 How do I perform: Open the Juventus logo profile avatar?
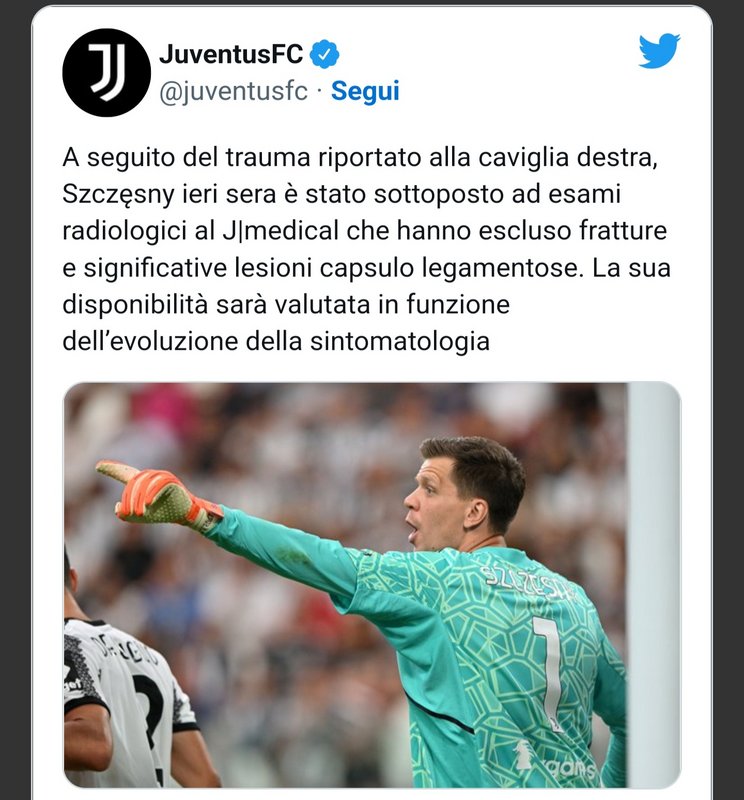[x=106, y=72]
